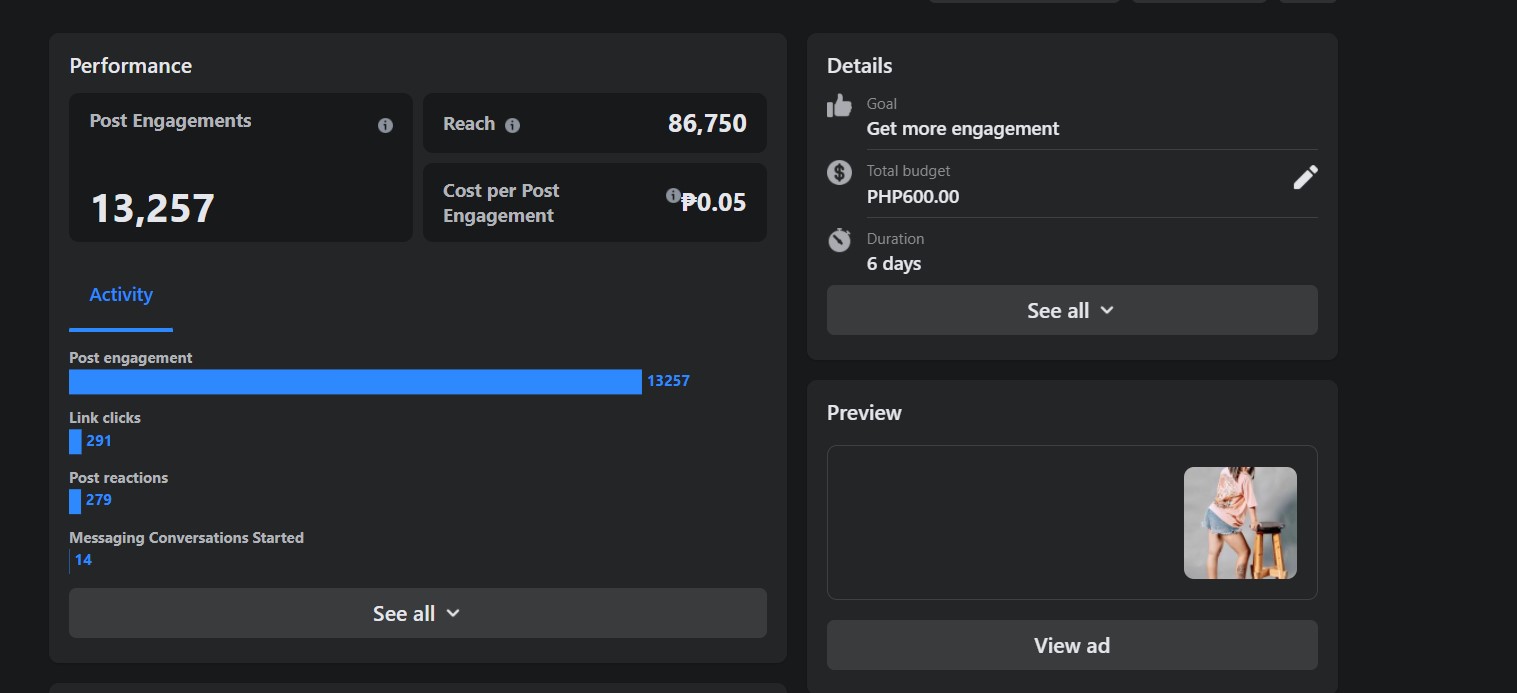
Task: Expand See all in Details panel
Action: tap(1071, 310)
